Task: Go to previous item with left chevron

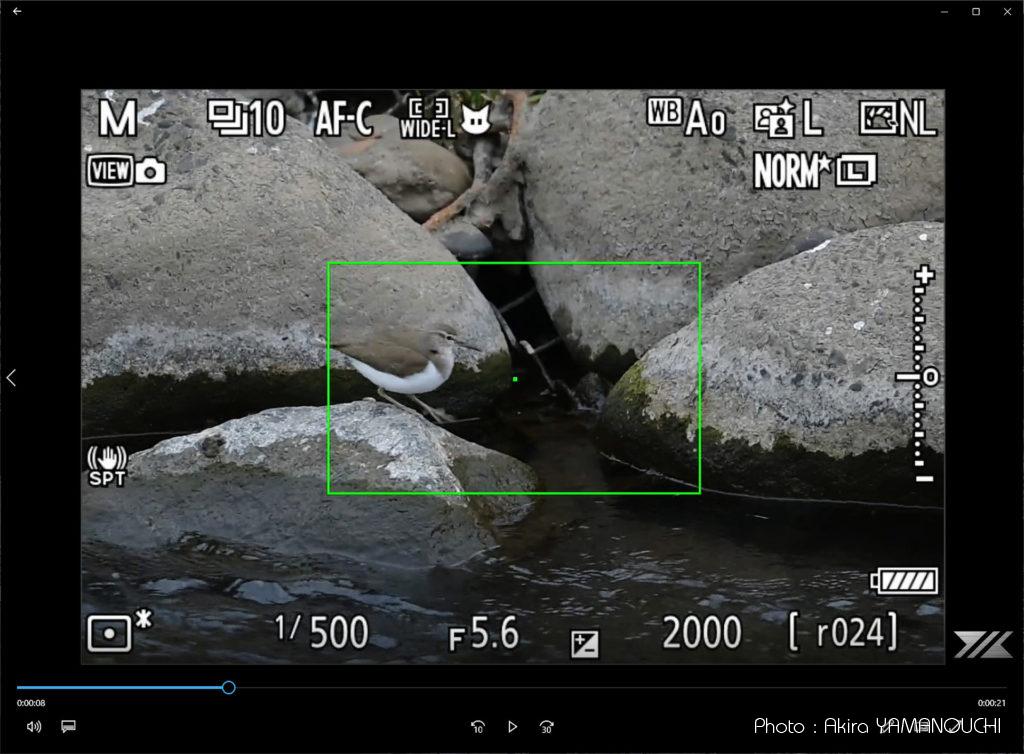Action: click(x=11, y=378)
